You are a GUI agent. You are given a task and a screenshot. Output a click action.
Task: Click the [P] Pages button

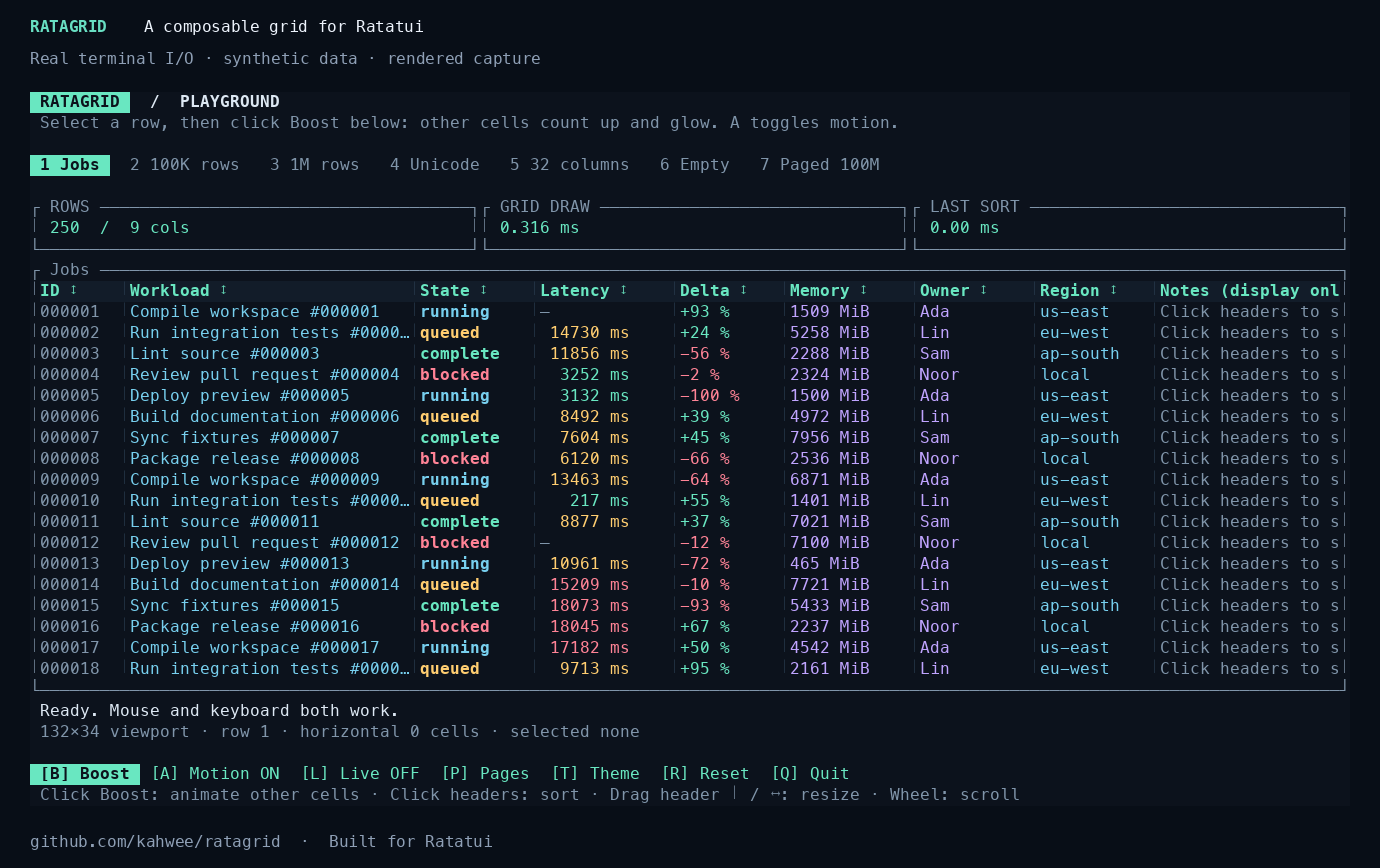pos(485,773)
